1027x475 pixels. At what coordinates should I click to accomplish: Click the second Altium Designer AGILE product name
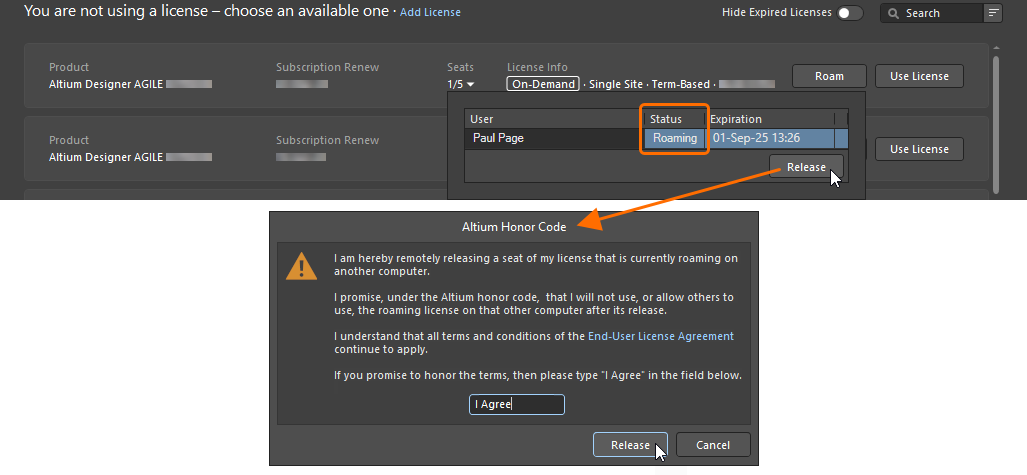coord(106,157)
